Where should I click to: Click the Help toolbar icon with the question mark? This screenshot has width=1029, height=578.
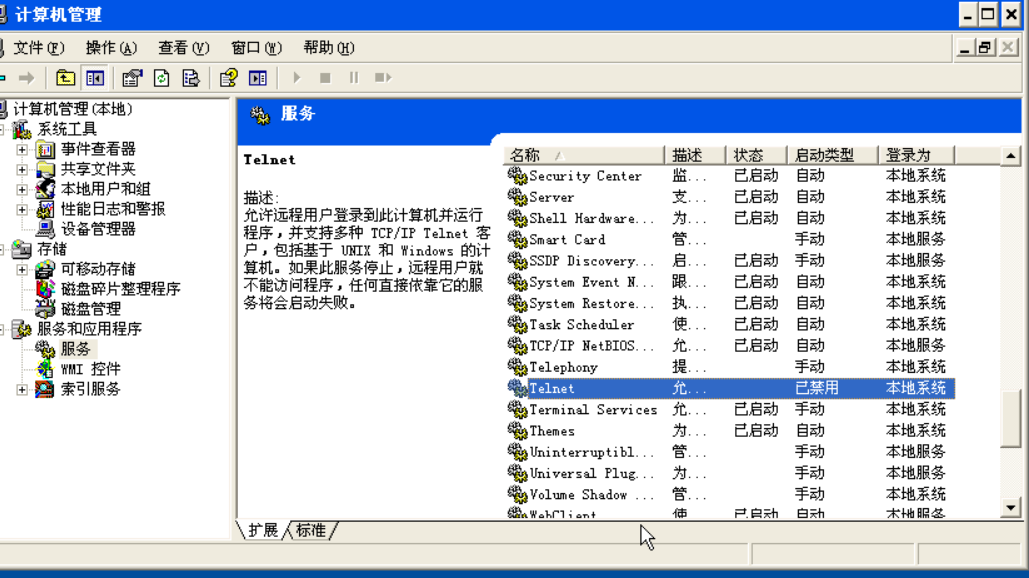(228, 78)
